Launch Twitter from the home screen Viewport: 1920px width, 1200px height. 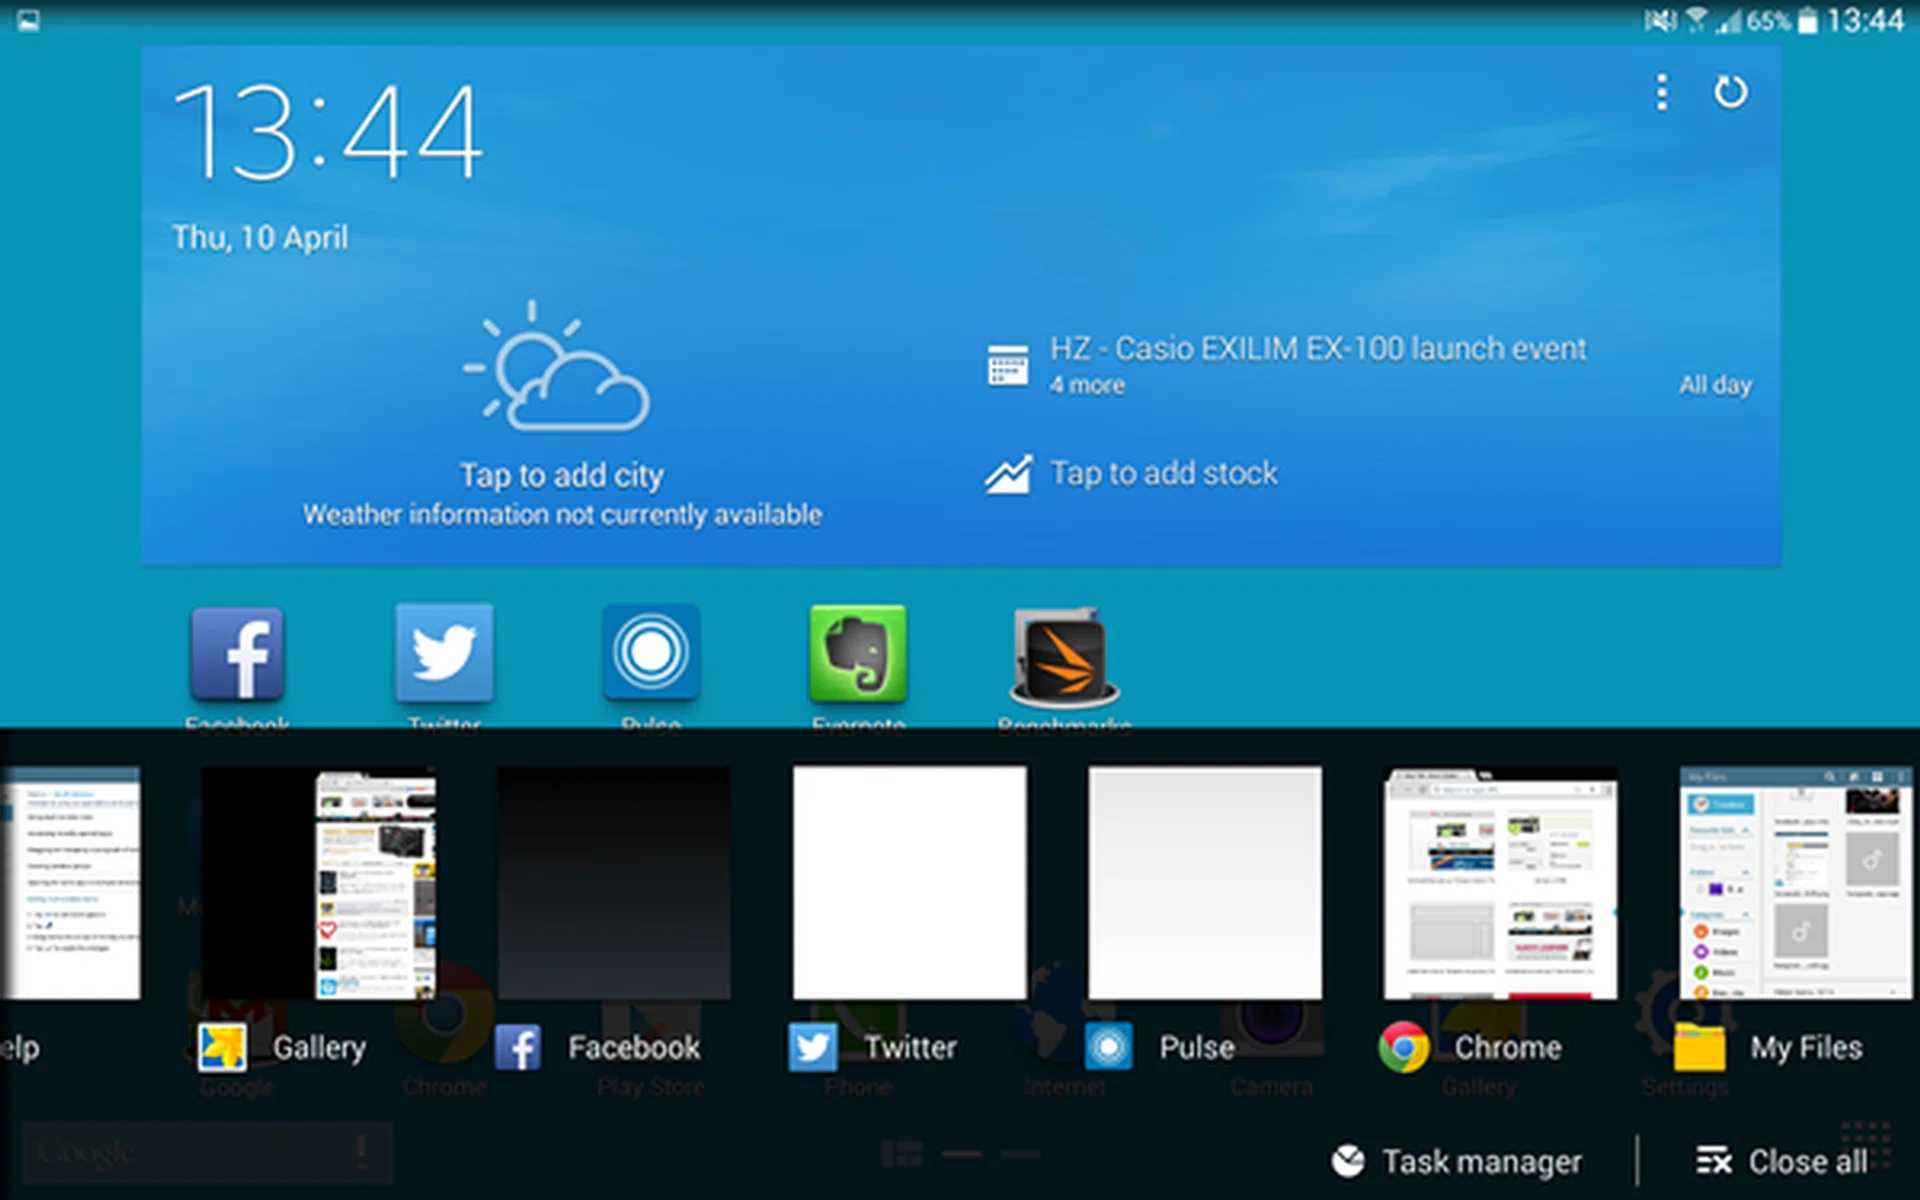click(x=444, y=654)
